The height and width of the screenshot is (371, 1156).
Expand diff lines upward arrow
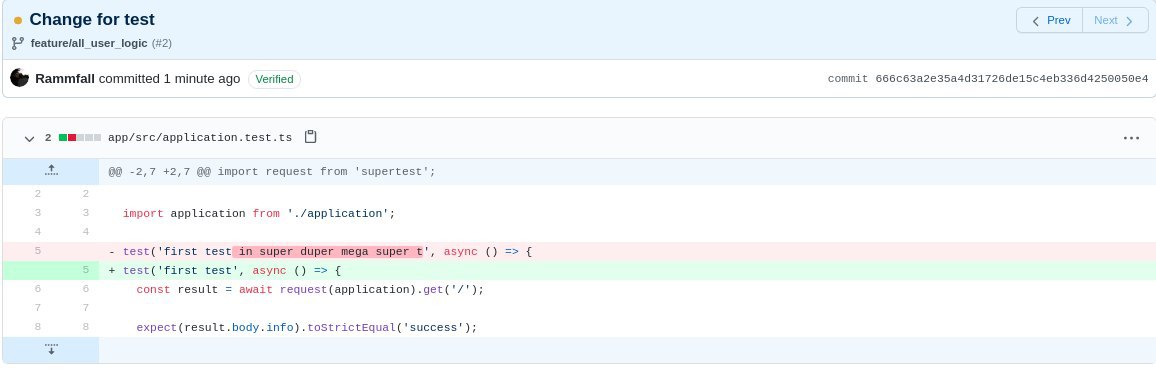coord(51,171)
